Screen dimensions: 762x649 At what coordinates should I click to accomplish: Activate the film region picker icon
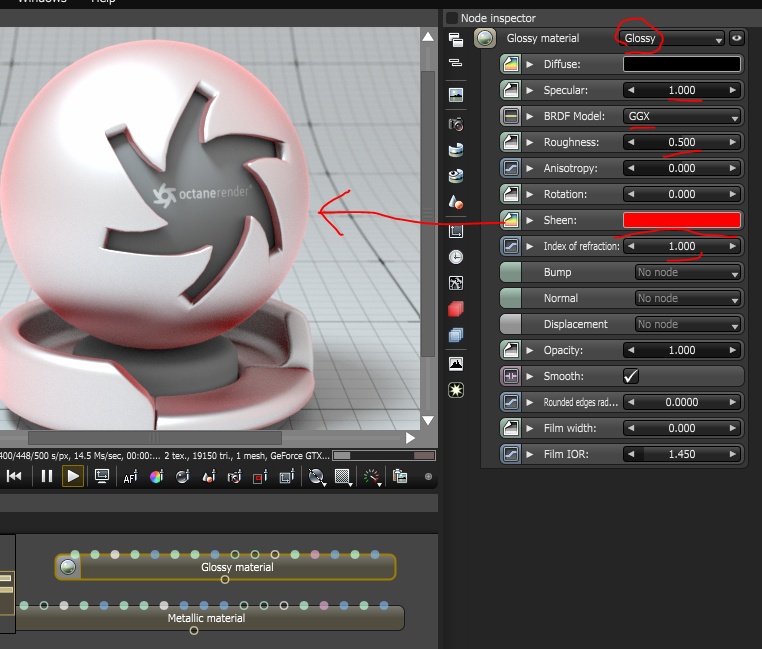point(287,477)
